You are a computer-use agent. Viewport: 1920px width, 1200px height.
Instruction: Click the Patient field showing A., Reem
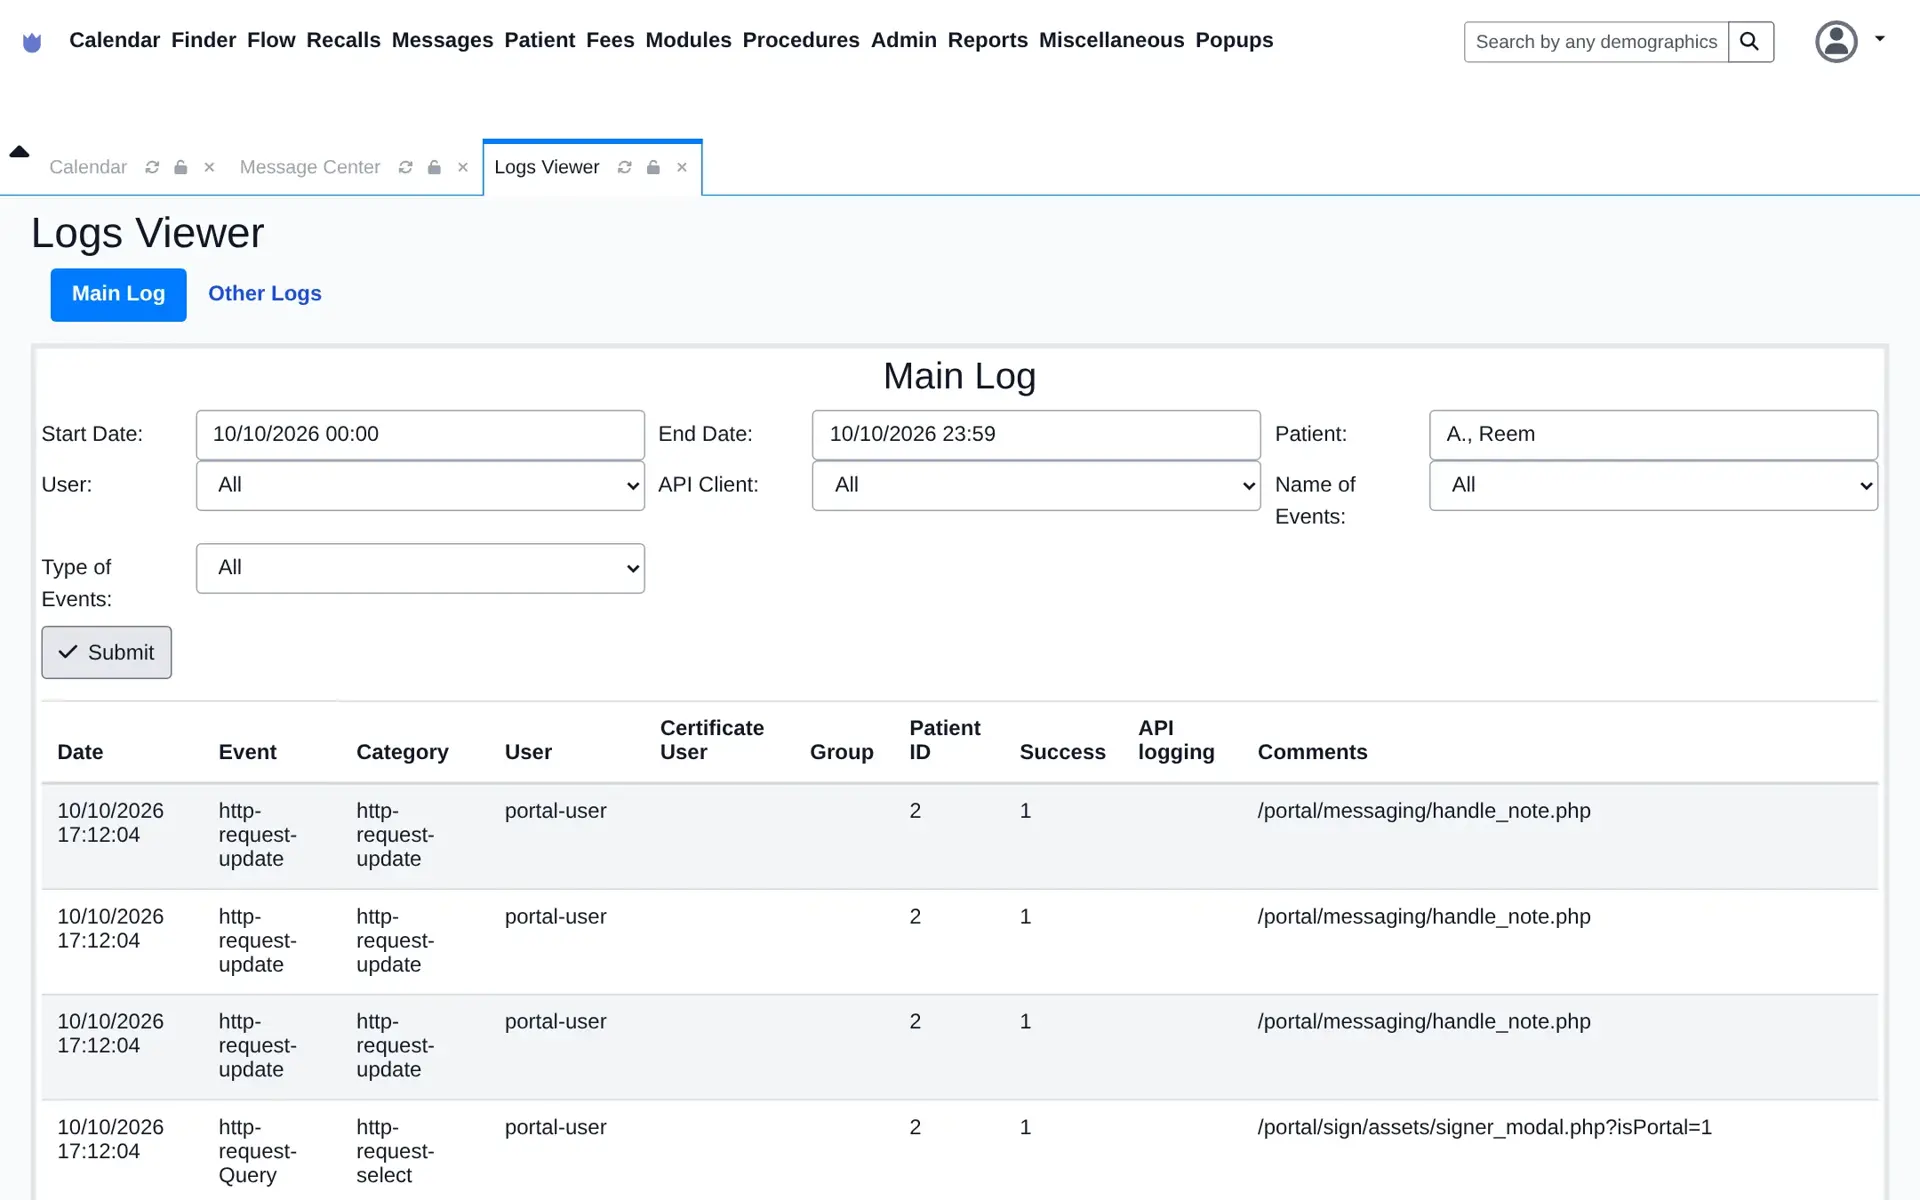tap(1653, 435)
